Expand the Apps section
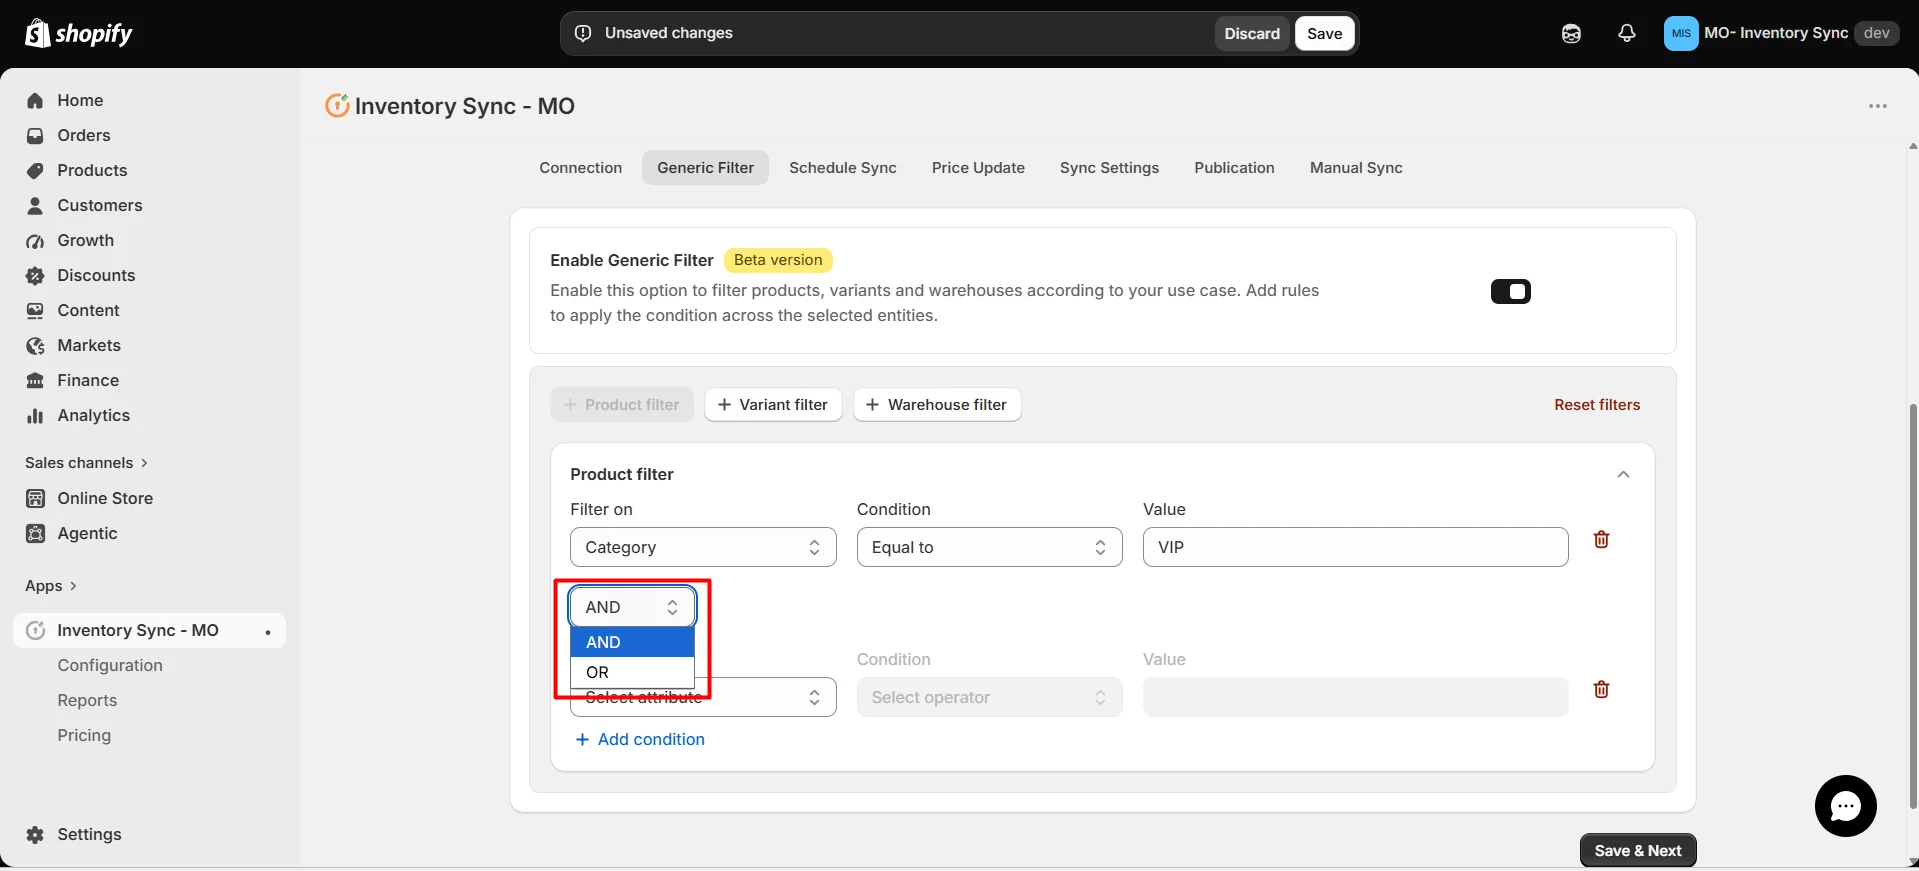 [x=51, y=586]
